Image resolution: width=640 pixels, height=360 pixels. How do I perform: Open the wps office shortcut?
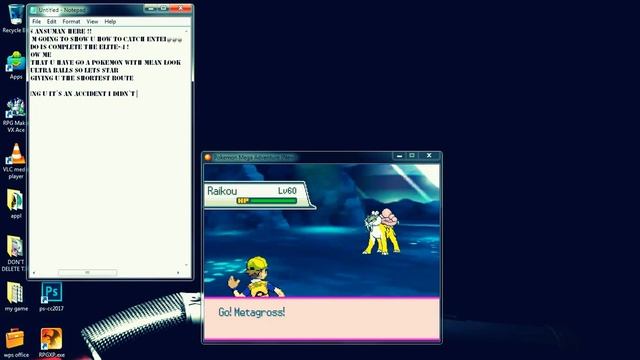tap(16, 343)
